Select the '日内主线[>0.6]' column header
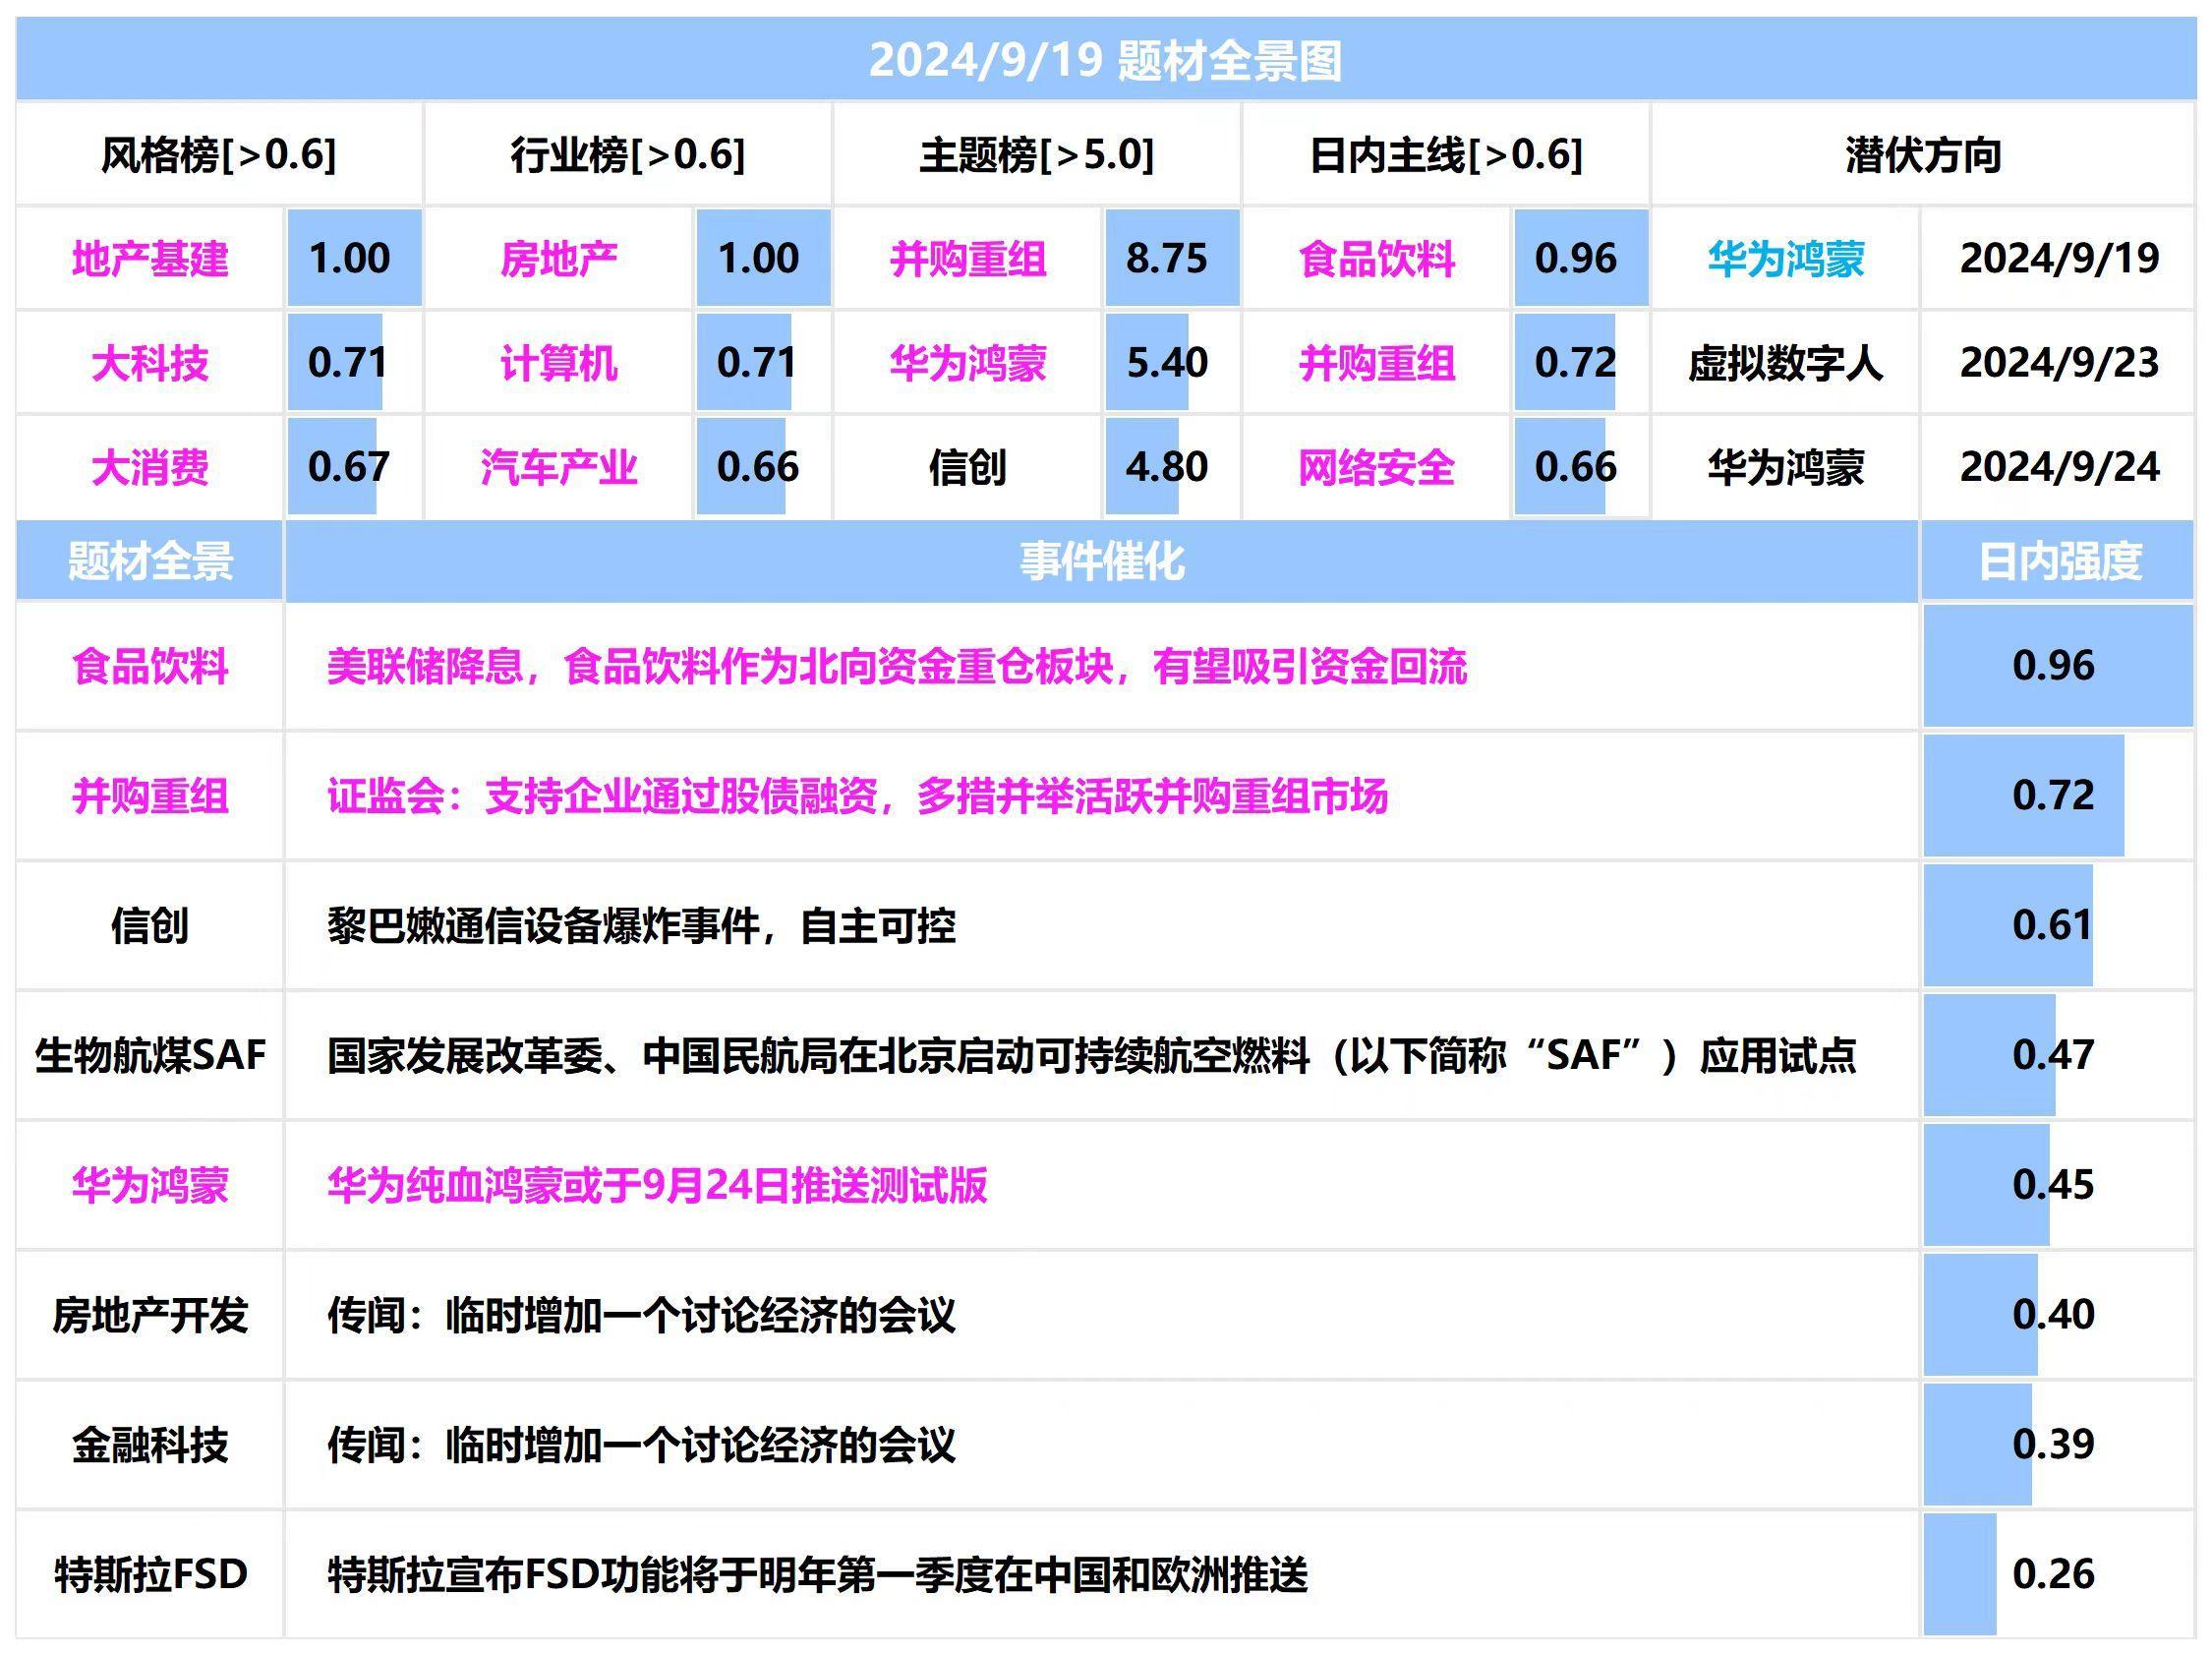The image size is (2212, 1654). click(1446, 155)
